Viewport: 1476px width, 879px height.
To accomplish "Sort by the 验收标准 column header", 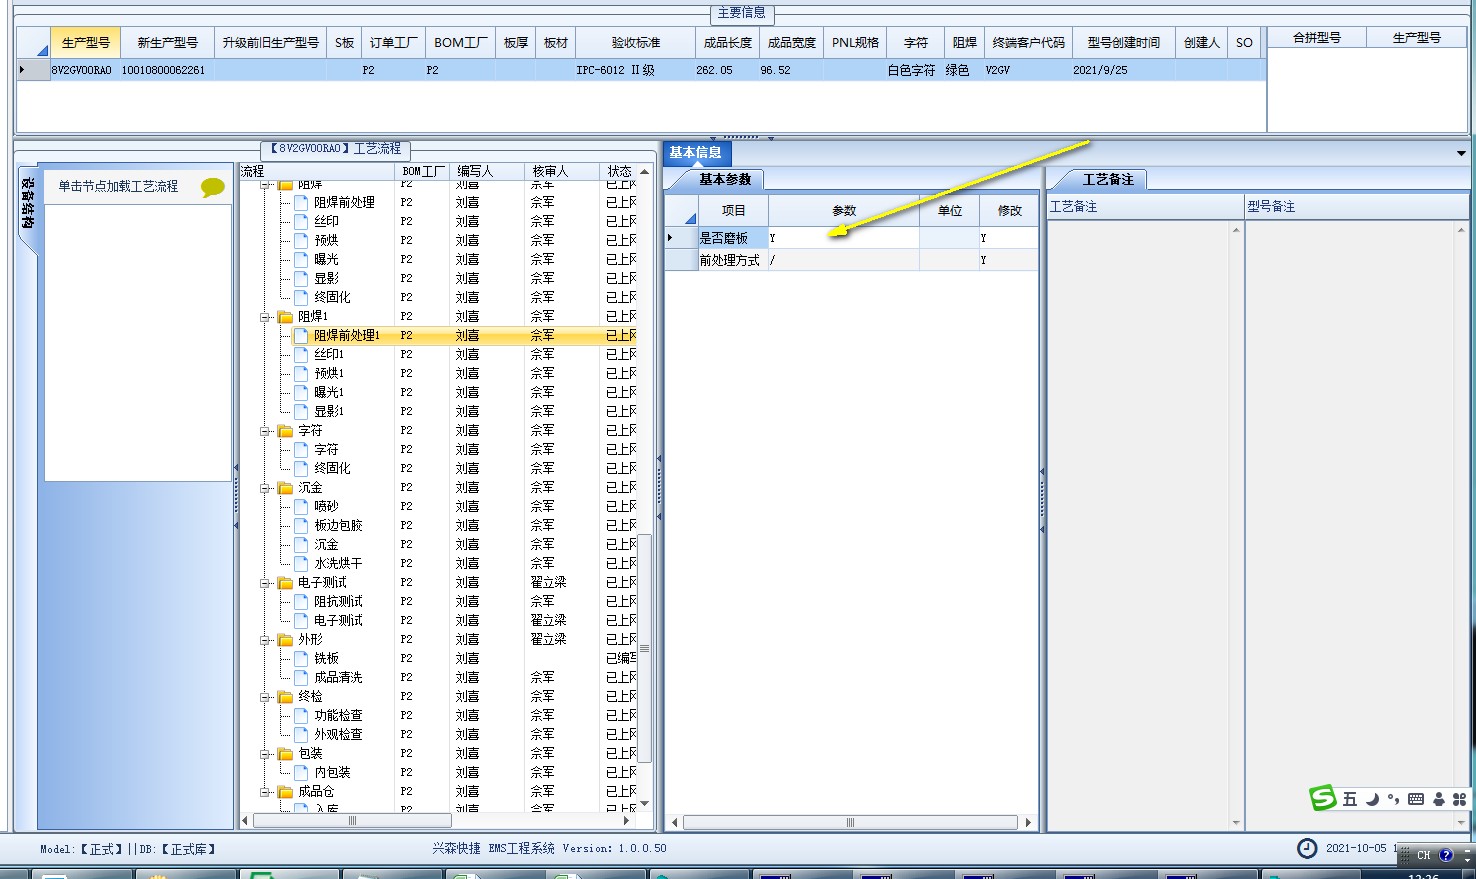I will point(636,43).
